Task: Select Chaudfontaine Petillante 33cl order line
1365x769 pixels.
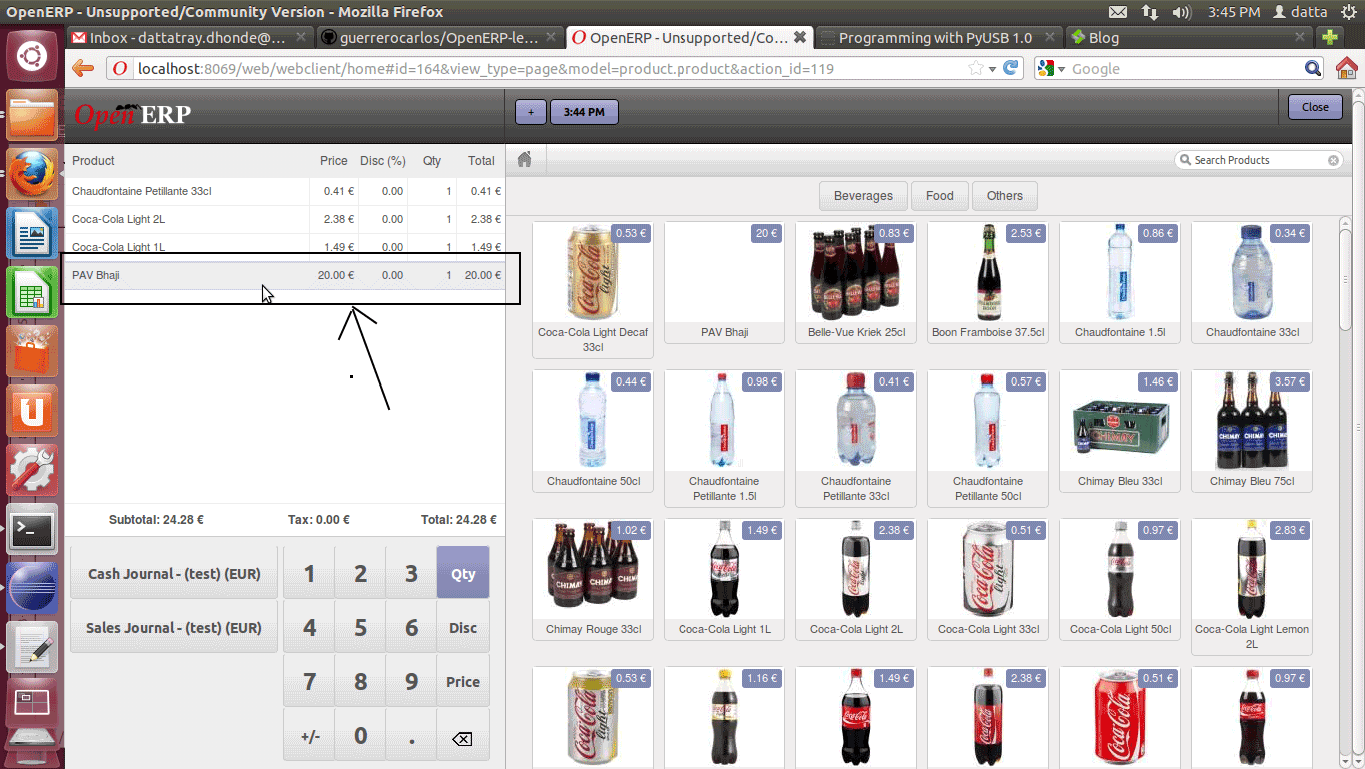Action: pos(285,191)
